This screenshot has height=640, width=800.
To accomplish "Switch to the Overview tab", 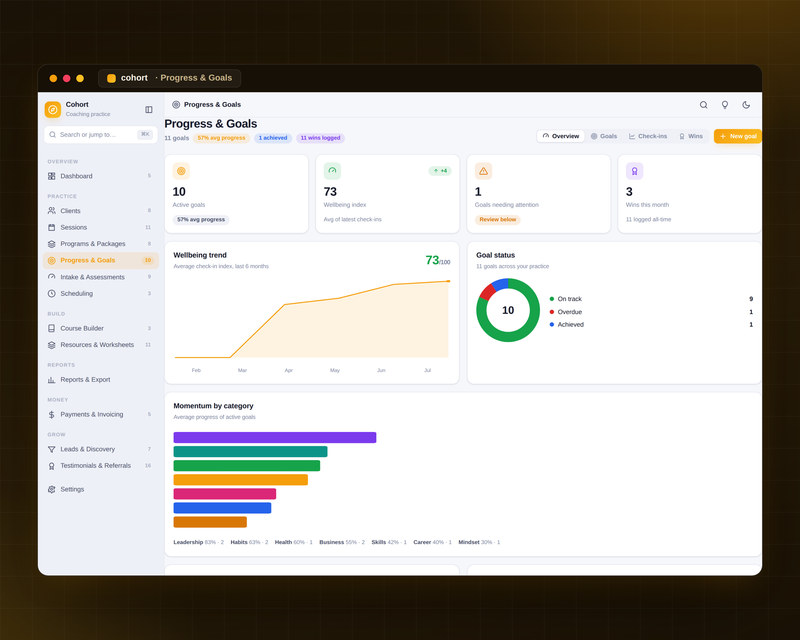I will tap(561, 136).
